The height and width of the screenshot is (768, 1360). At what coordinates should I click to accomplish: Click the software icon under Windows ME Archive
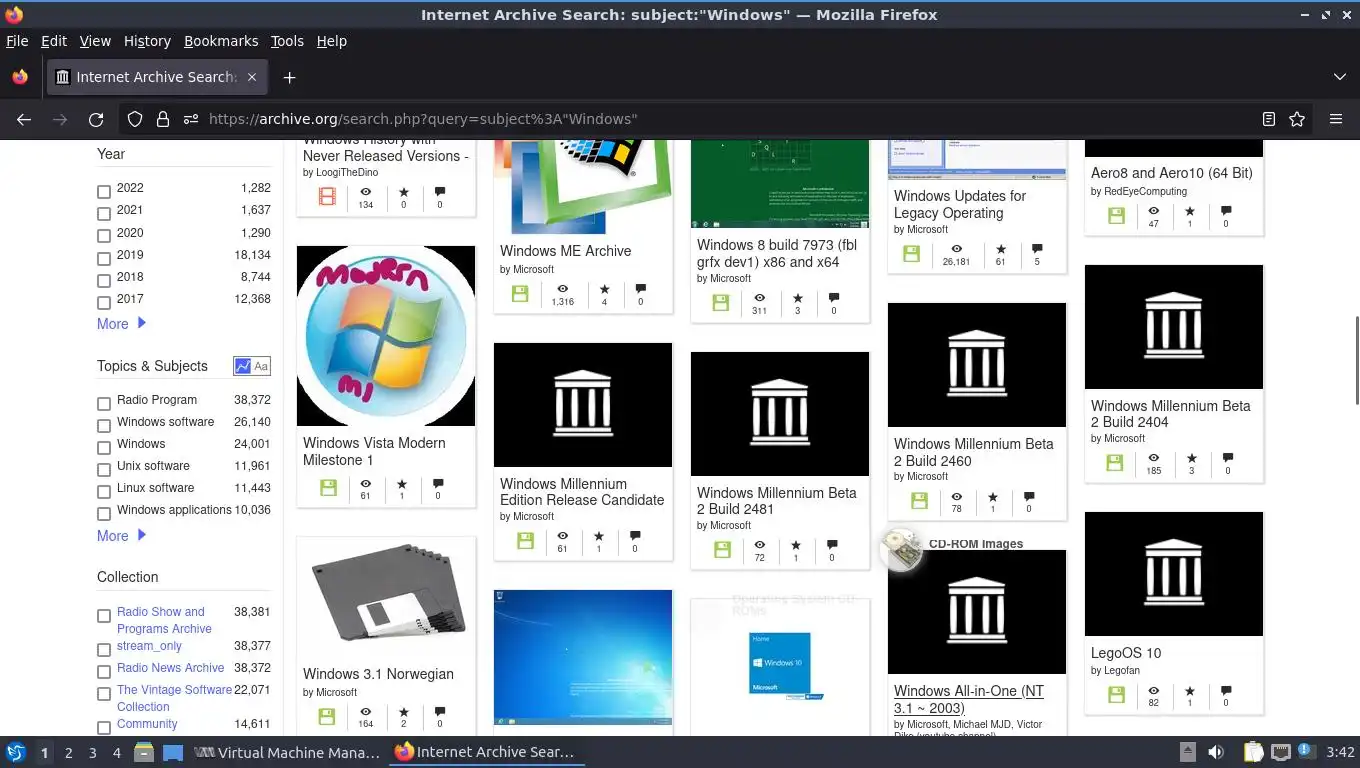coord(520,294)
